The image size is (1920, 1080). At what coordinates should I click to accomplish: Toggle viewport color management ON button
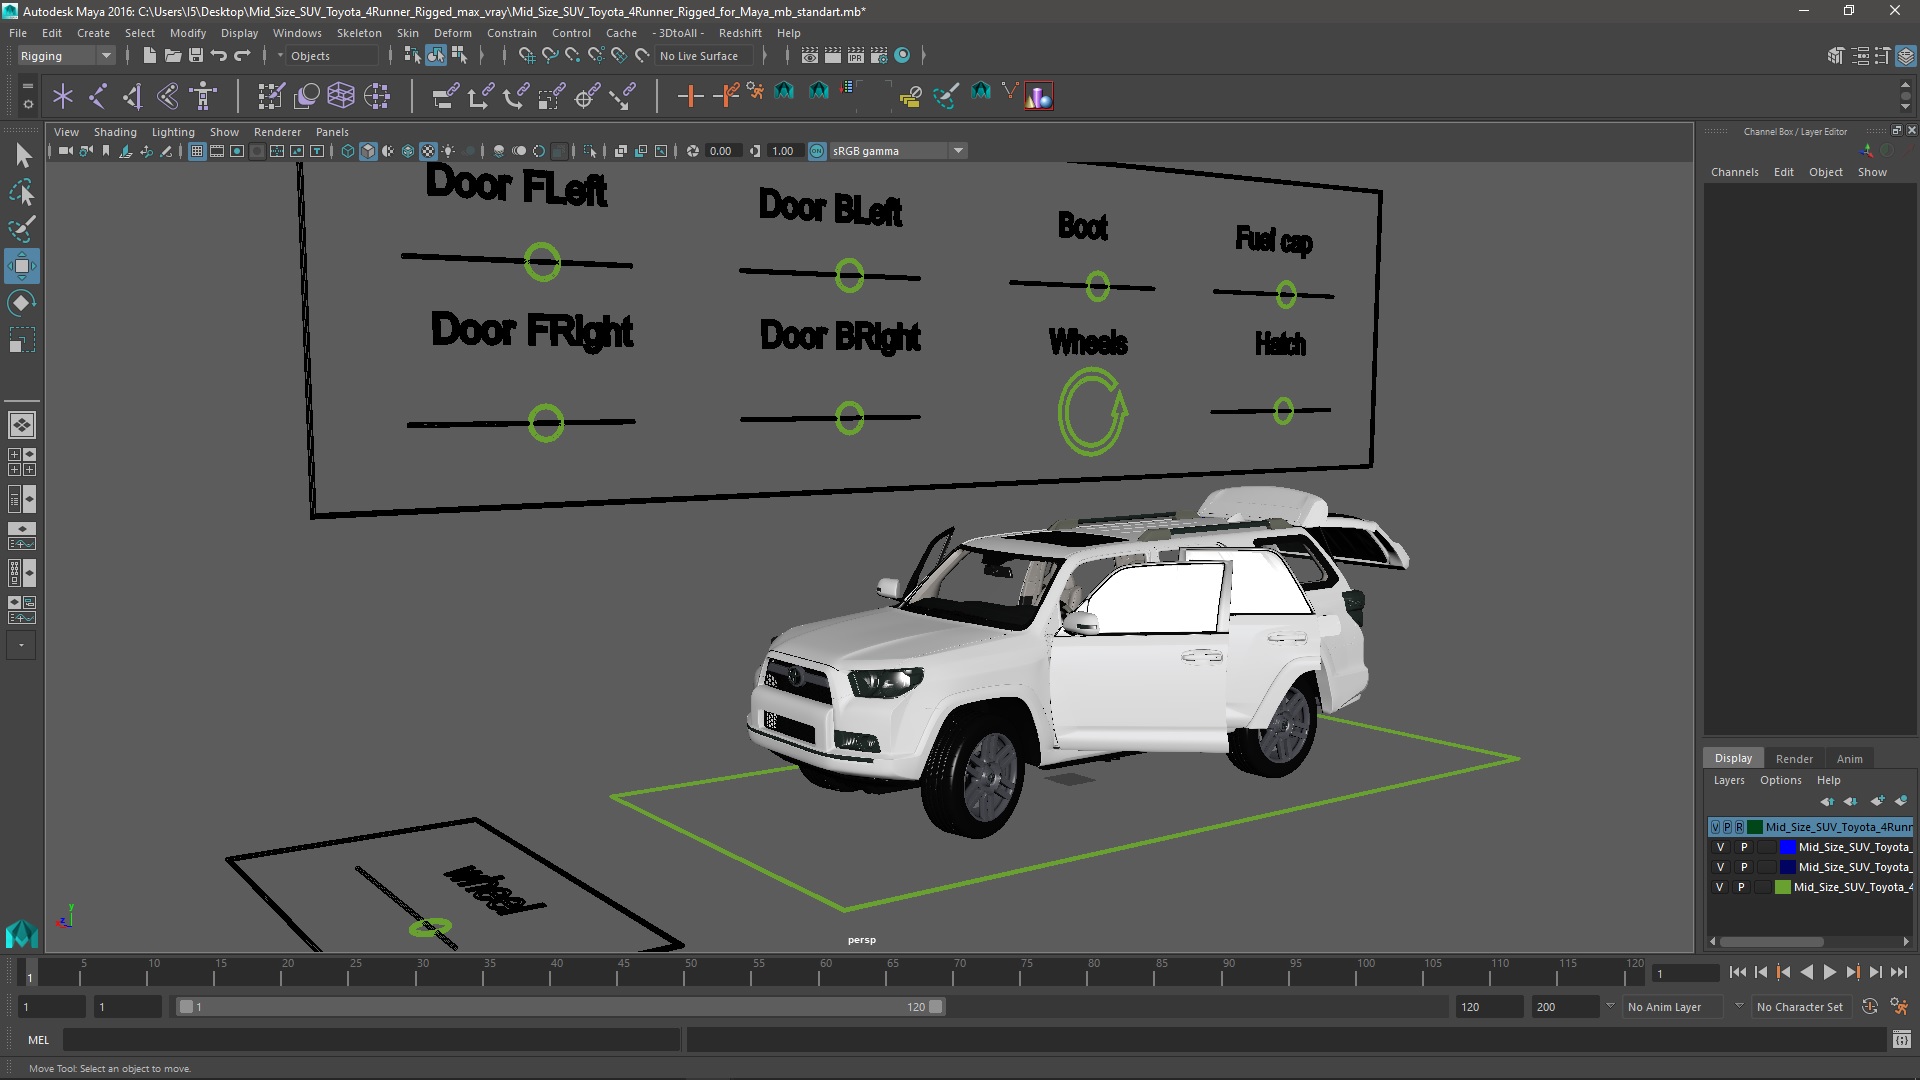coord(817,151)
